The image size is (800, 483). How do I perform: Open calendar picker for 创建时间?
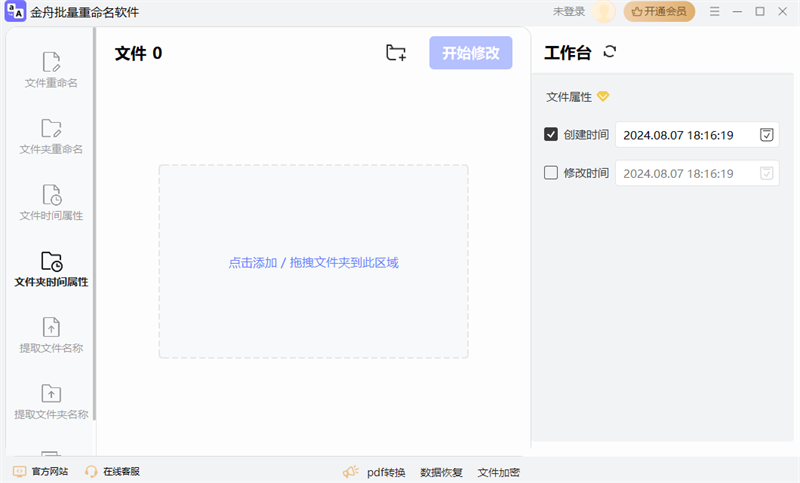click(766, 135)
